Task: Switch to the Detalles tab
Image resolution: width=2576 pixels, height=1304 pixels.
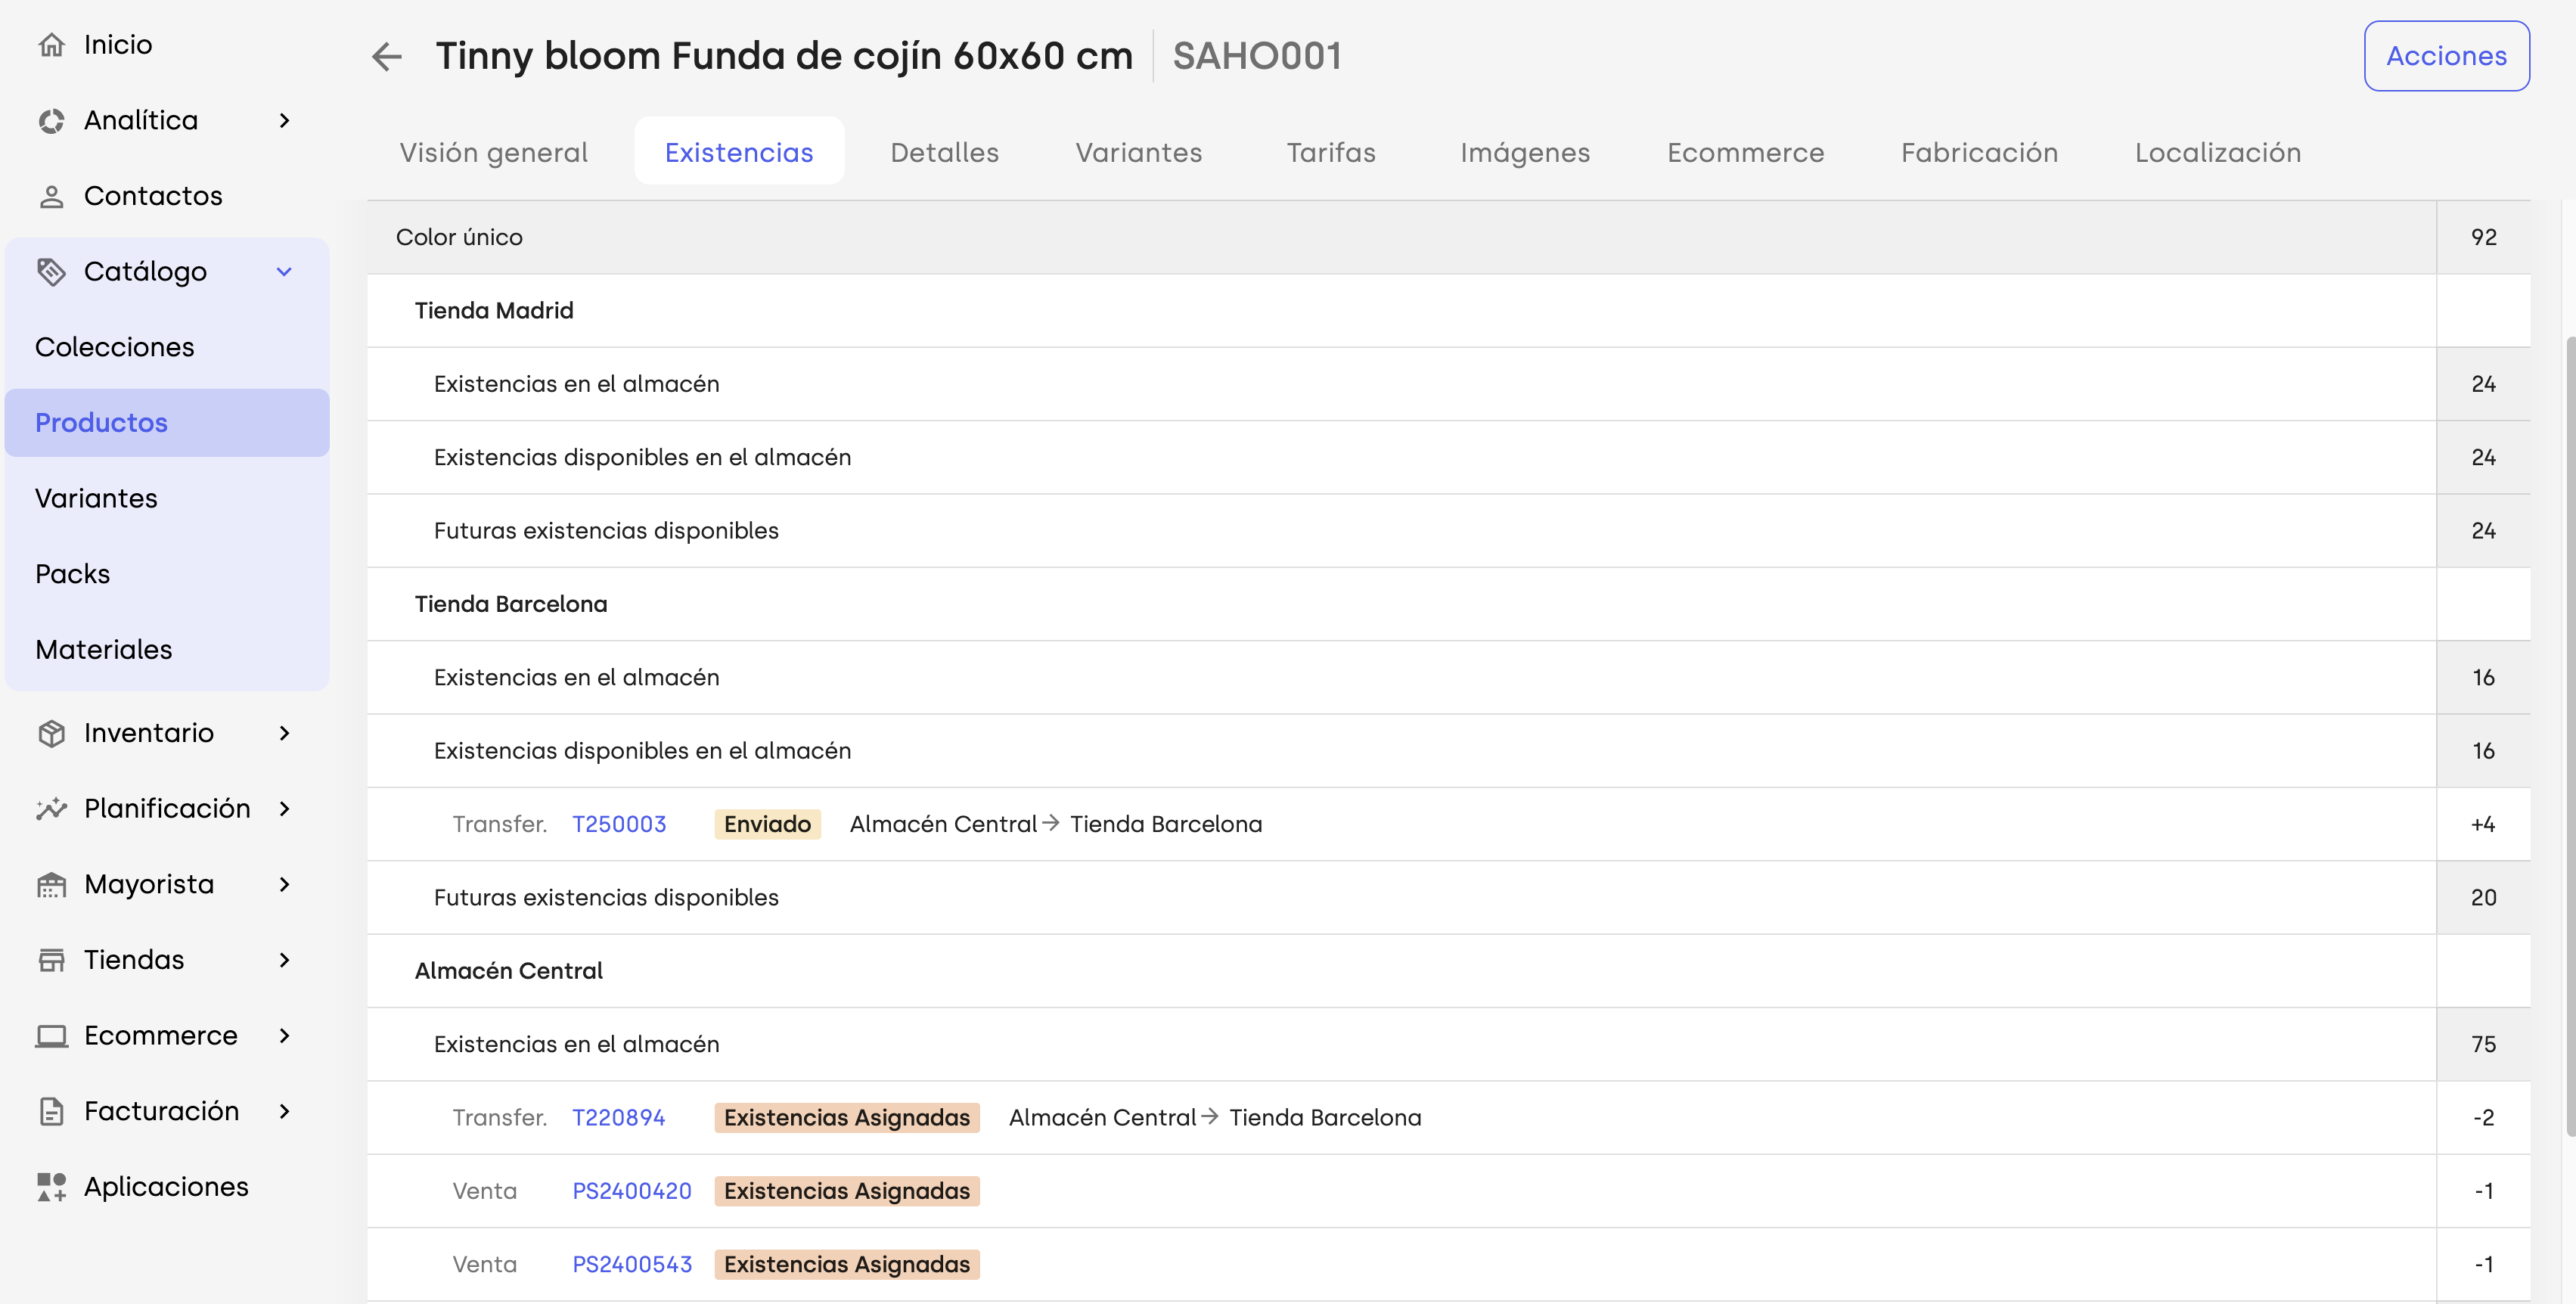Action: [944, 152]
